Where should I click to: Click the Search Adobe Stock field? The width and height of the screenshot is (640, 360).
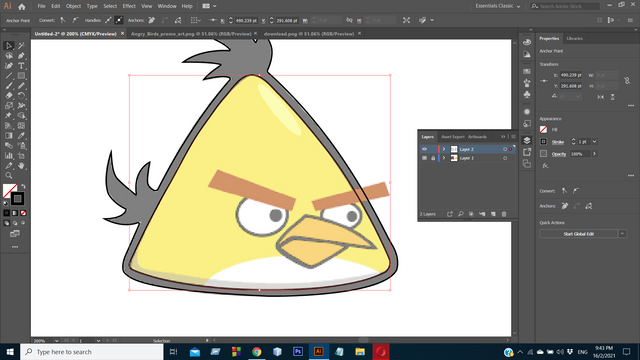[x=565, y=6]
